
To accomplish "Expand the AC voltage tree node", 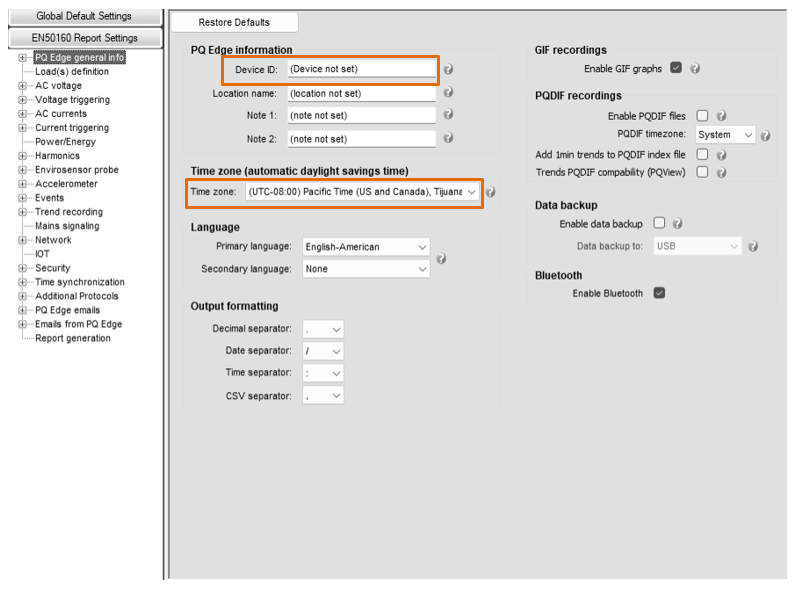I will [x=22, y=85].
